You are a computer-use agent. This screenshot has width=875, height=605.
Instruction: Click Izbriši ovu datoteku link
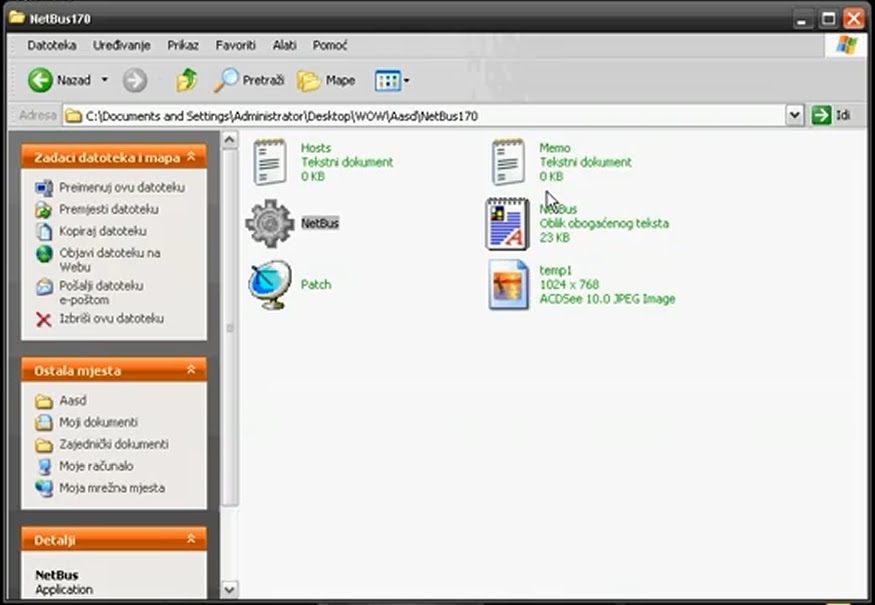click(111, 319)
